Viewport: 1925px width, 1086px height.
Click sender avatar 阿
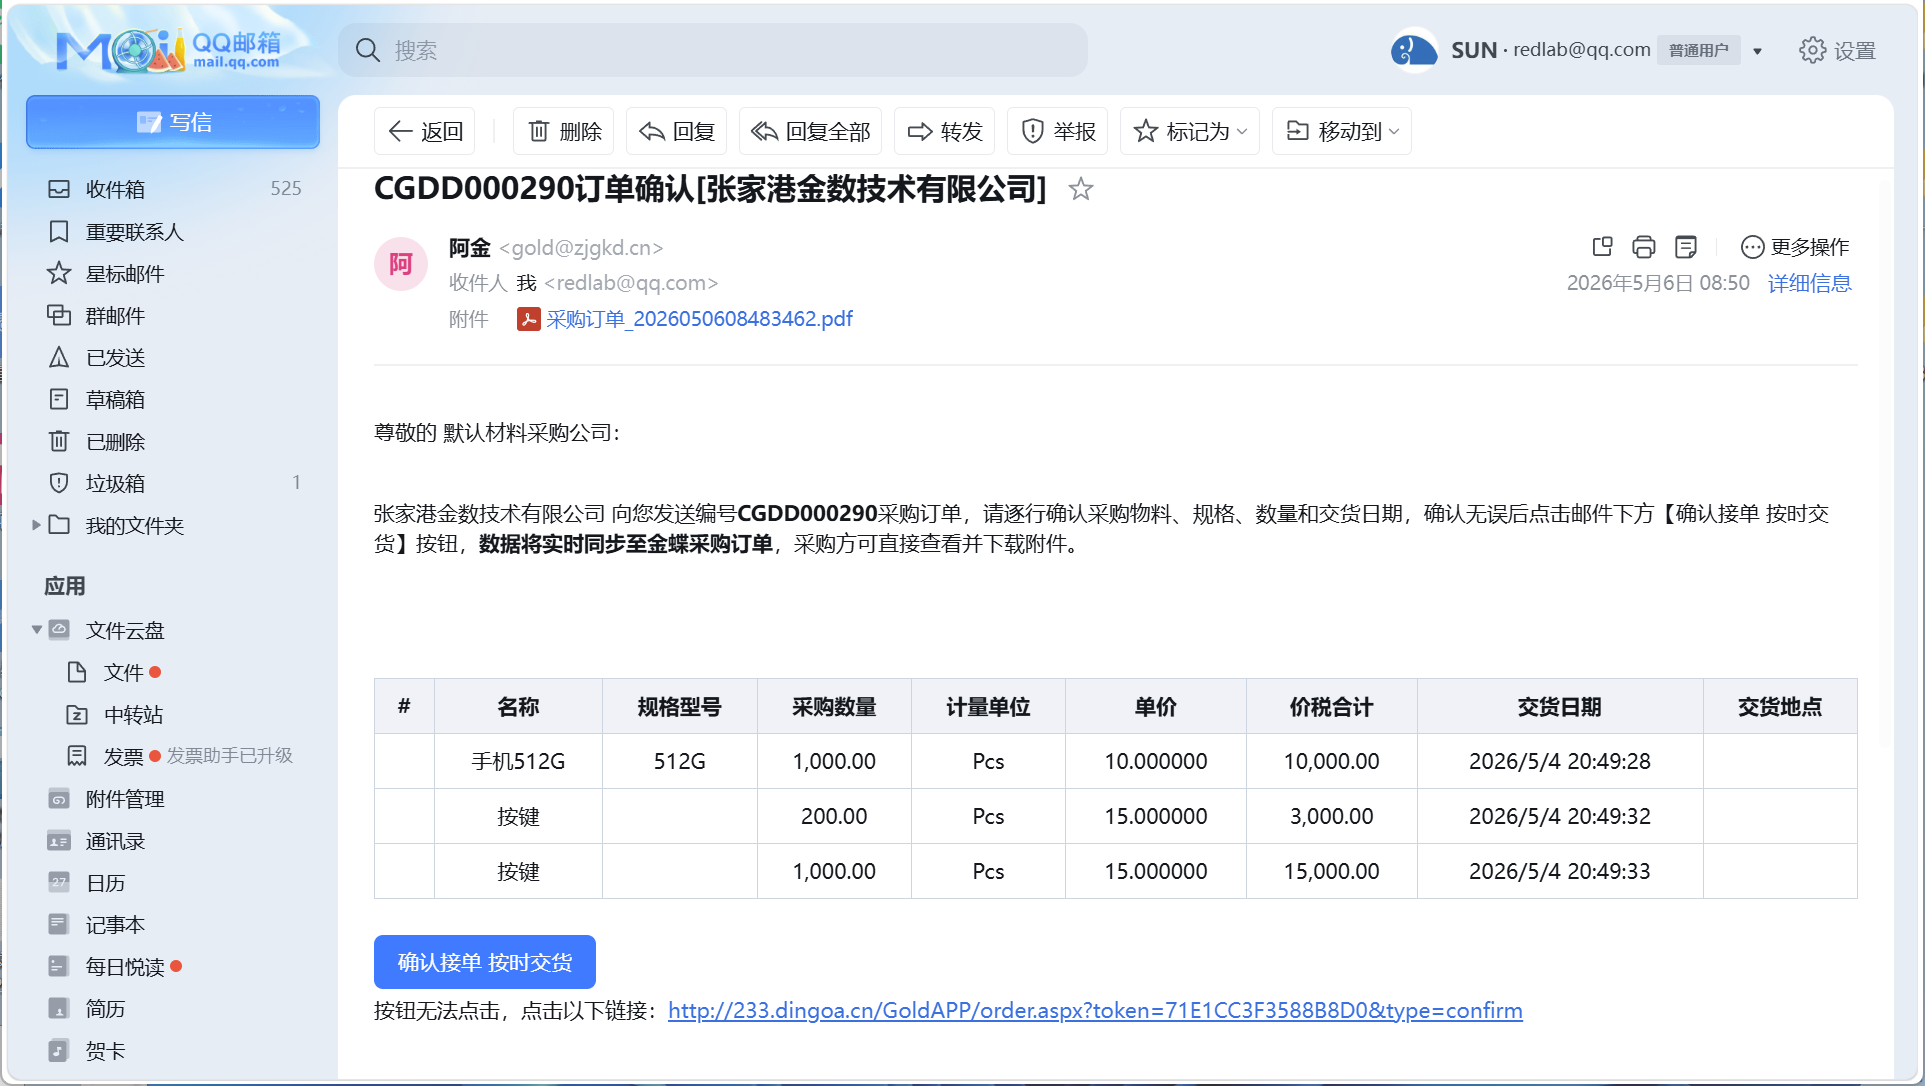pos(401,264)
